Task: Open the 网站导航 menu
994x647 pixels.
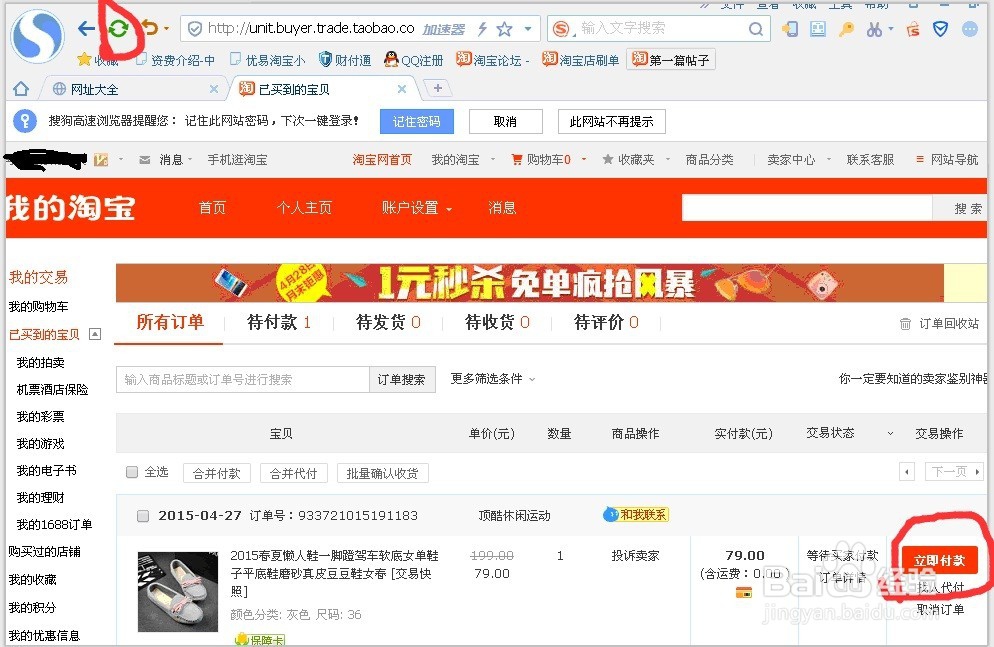Action: tap(947, 160)
